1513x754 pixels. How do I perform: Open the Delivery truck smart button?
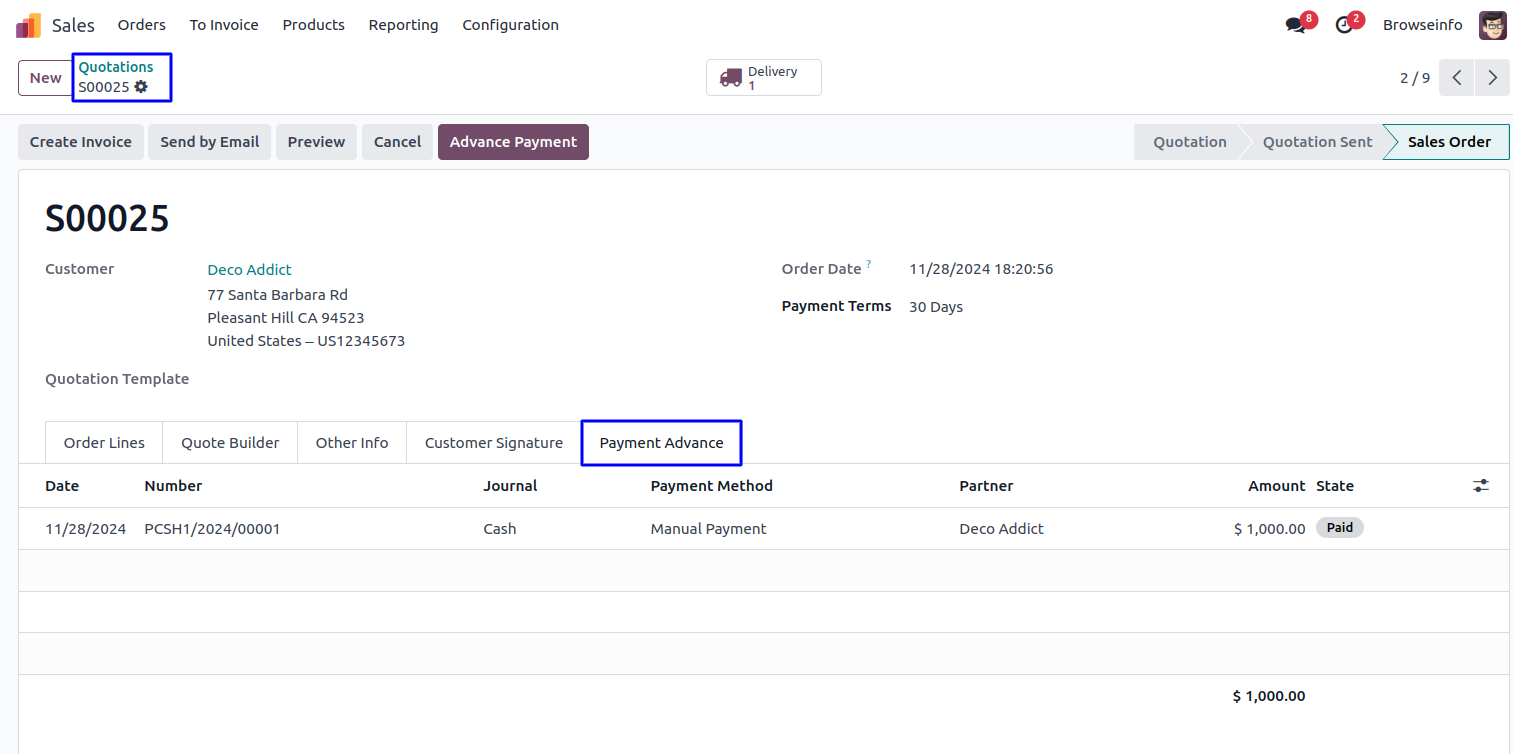[763, 78]
